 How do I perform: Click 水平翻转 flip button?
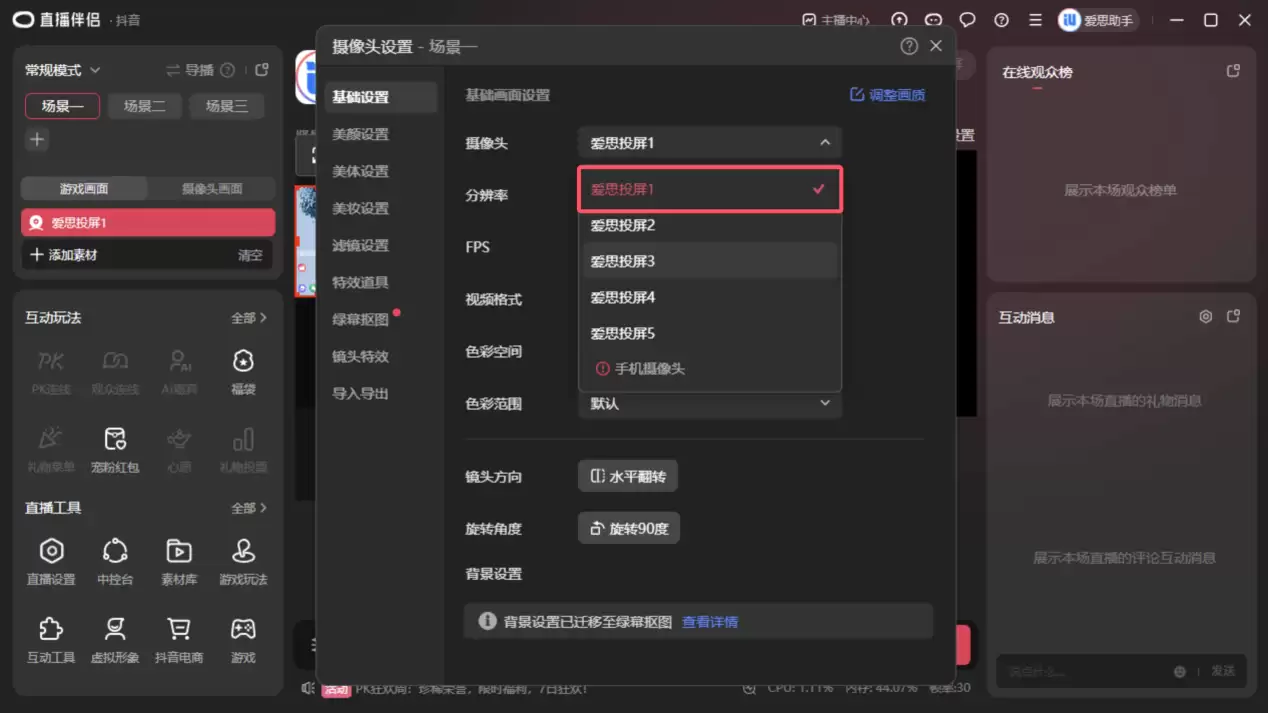click(x=628, y=477)
